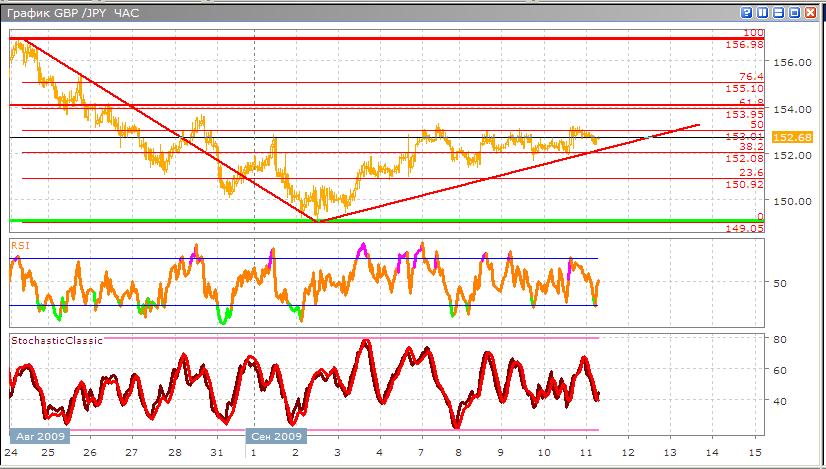Click the horizontal split window icon
Screen dimensions: 826x469
(x=778, y=13)
